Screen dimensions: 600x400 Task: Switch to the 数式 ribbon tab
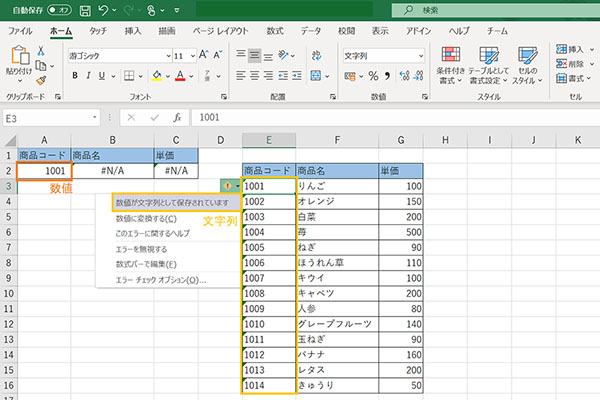coord(274,31)
